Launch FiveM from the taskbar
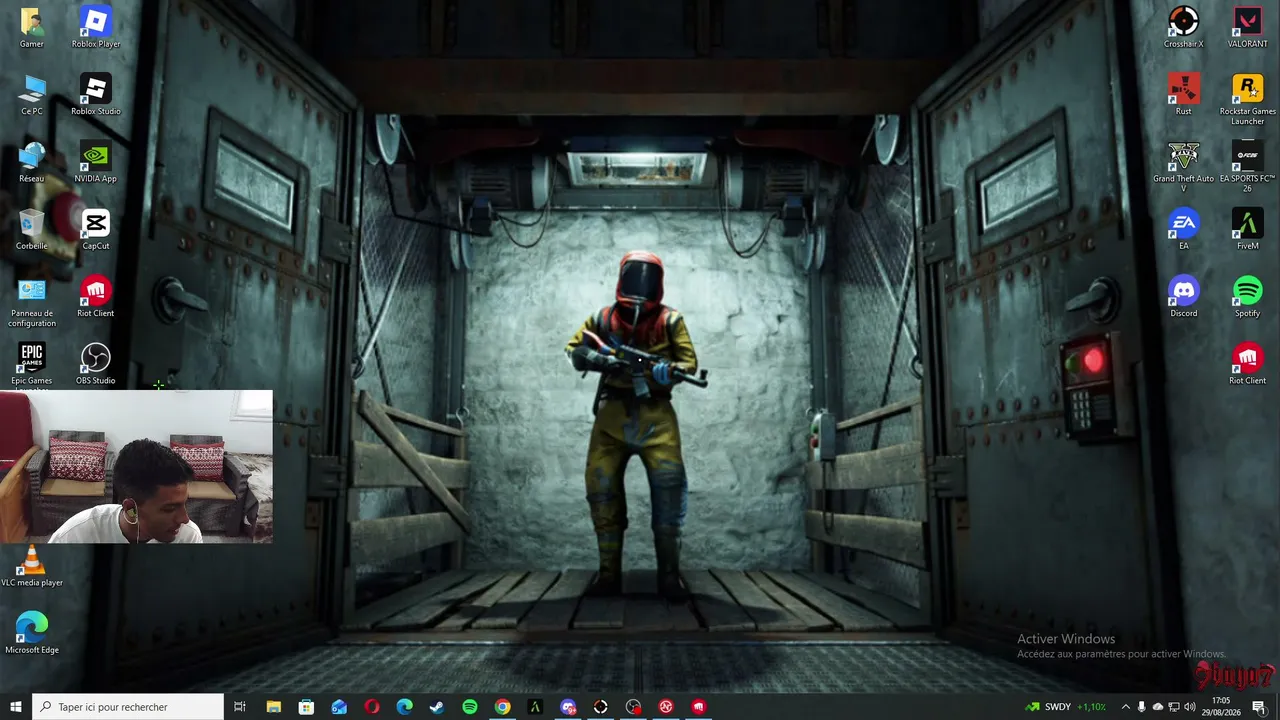1280x720 pixels. 535,707
